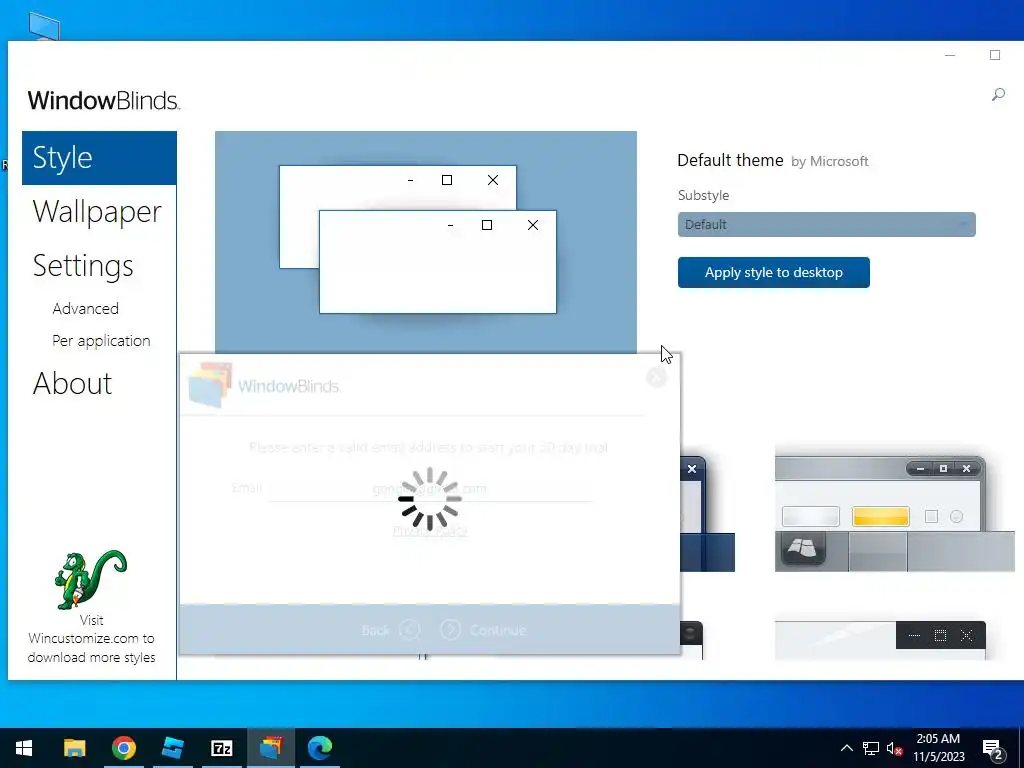1024x768 pixels.
Task: Open the Per application settings
Action: coord(101,341)
